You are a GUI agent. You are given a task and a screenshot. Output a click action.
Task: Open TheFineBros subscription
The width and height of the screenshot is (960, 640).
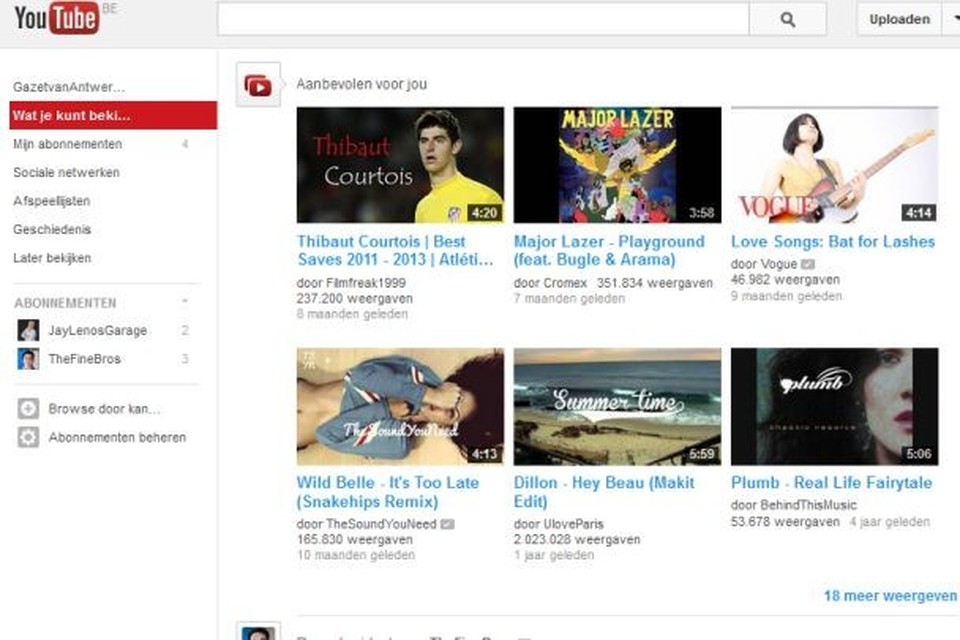(x=84, y=359)
